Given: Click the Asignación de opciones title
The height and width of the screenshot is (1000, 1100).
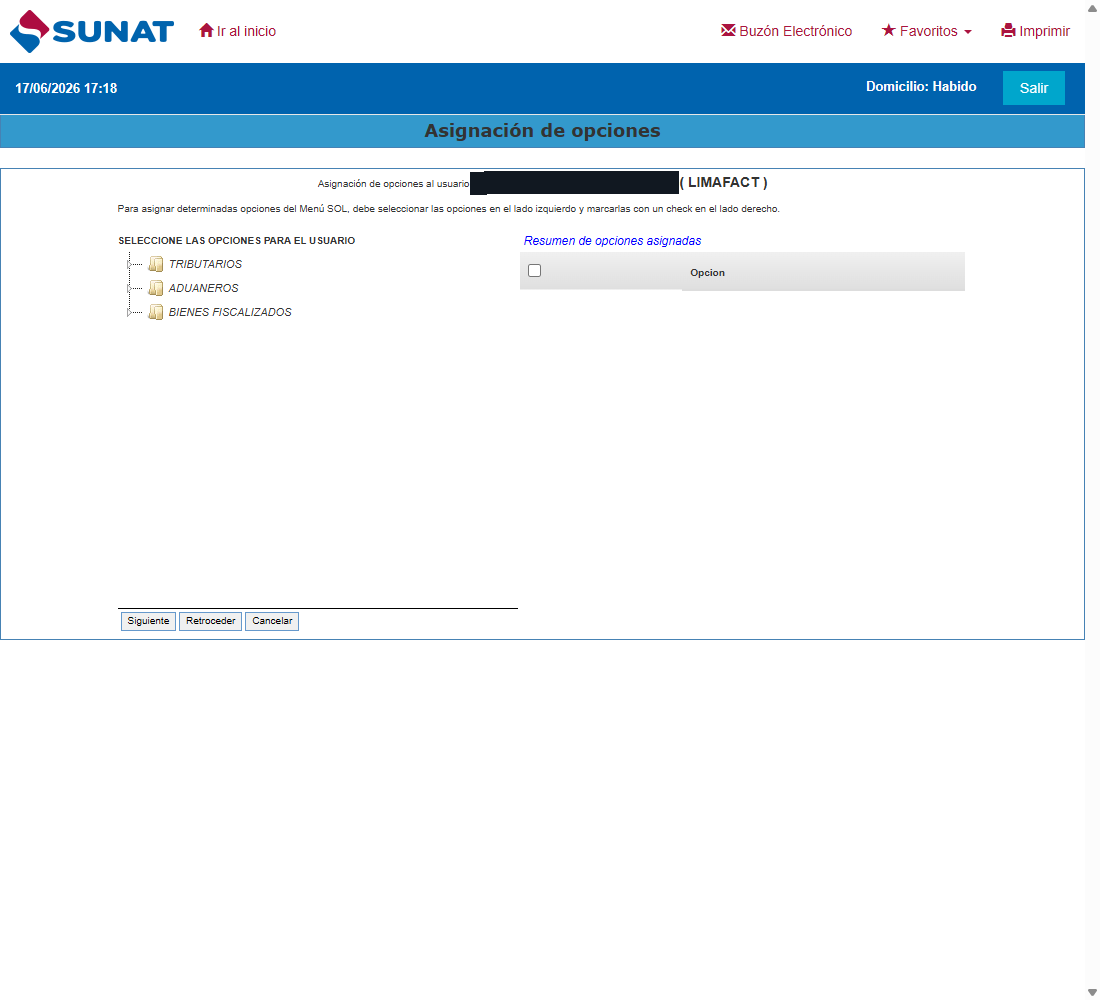Looking at the screenshot, I should point(542,131).
